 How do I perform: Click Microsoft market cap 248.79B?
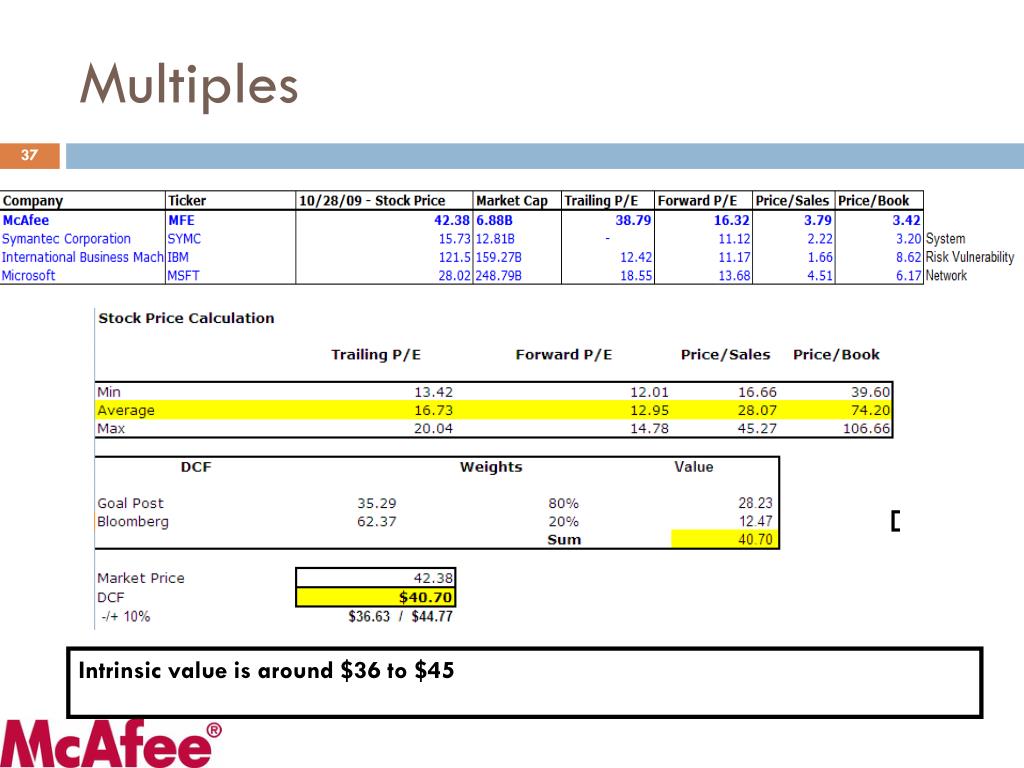[x=498, y=275]
